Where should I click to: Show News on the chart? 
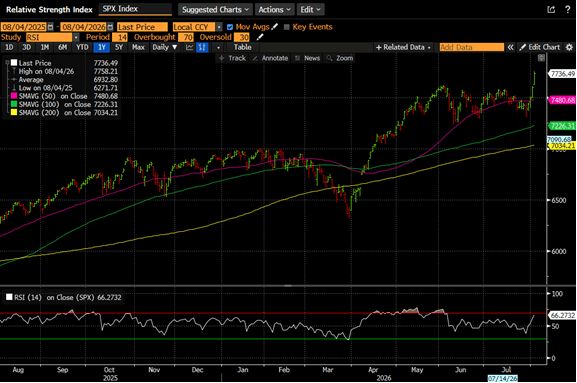tap(307, 58)
